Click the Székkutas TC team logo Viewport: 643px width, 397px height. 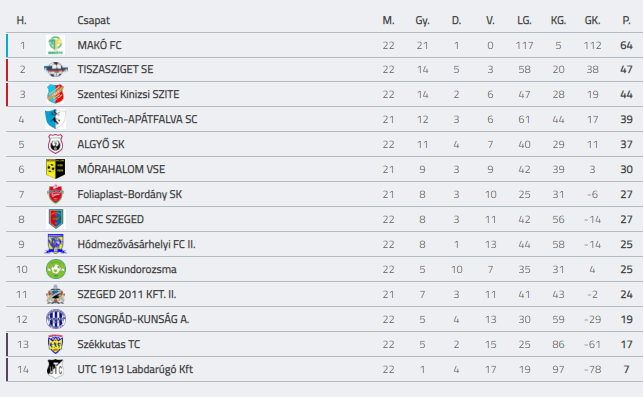coord(55,345)
